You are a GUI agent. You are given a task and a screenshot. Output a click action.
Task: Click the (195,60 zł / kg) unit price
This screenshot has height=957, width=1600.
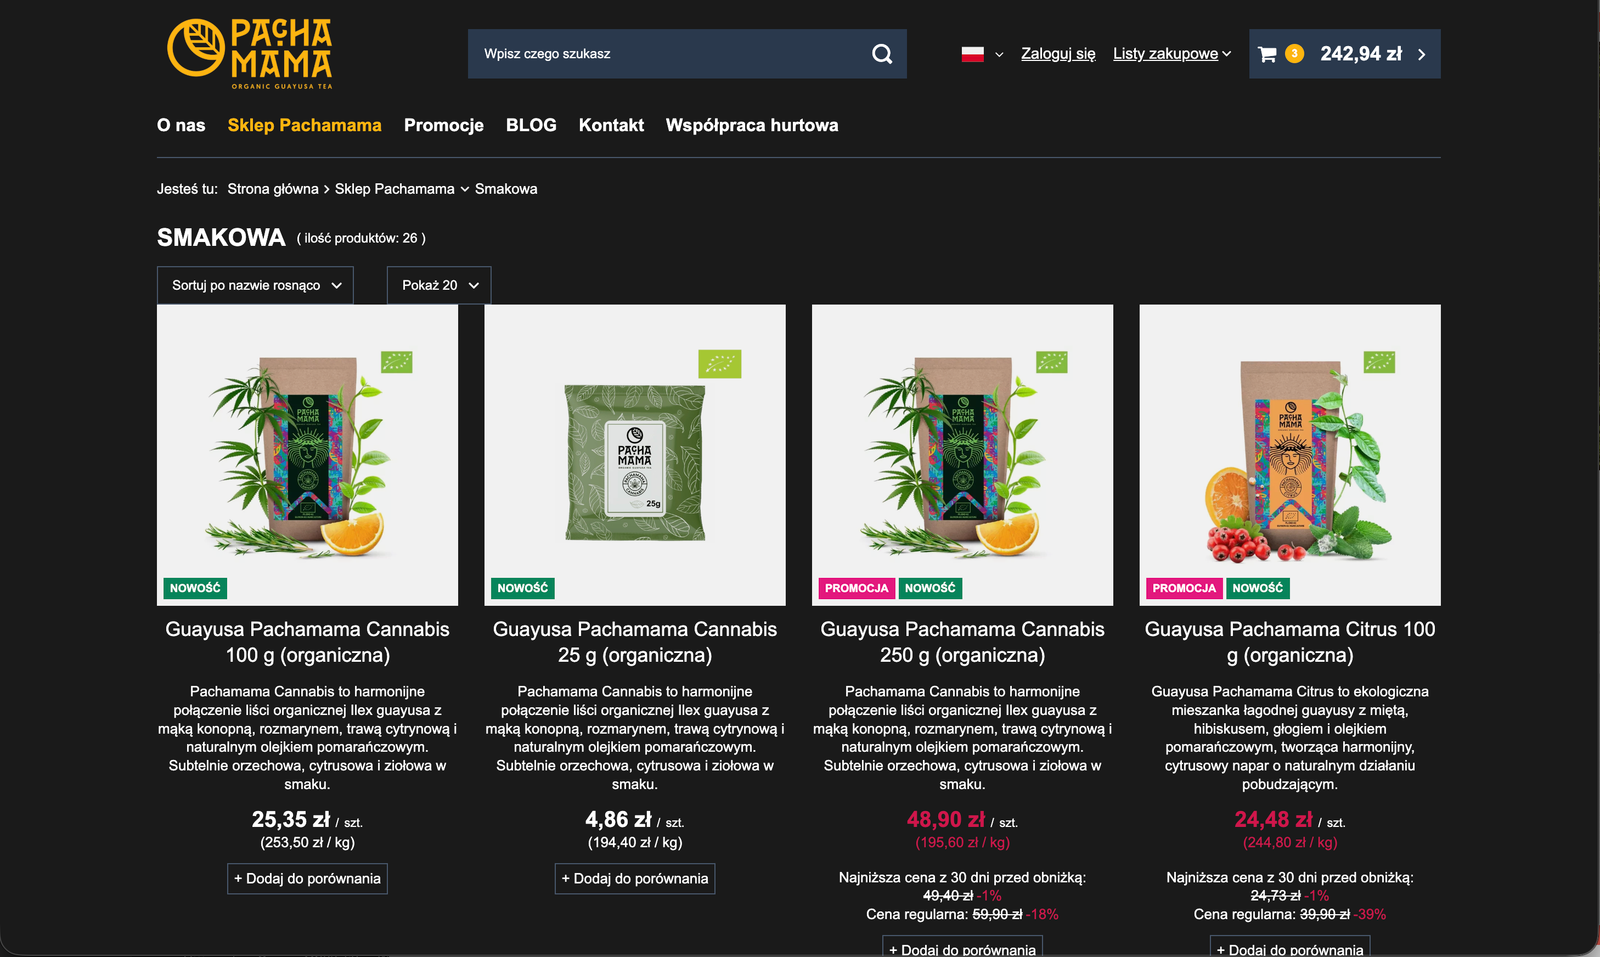point(963,843)
